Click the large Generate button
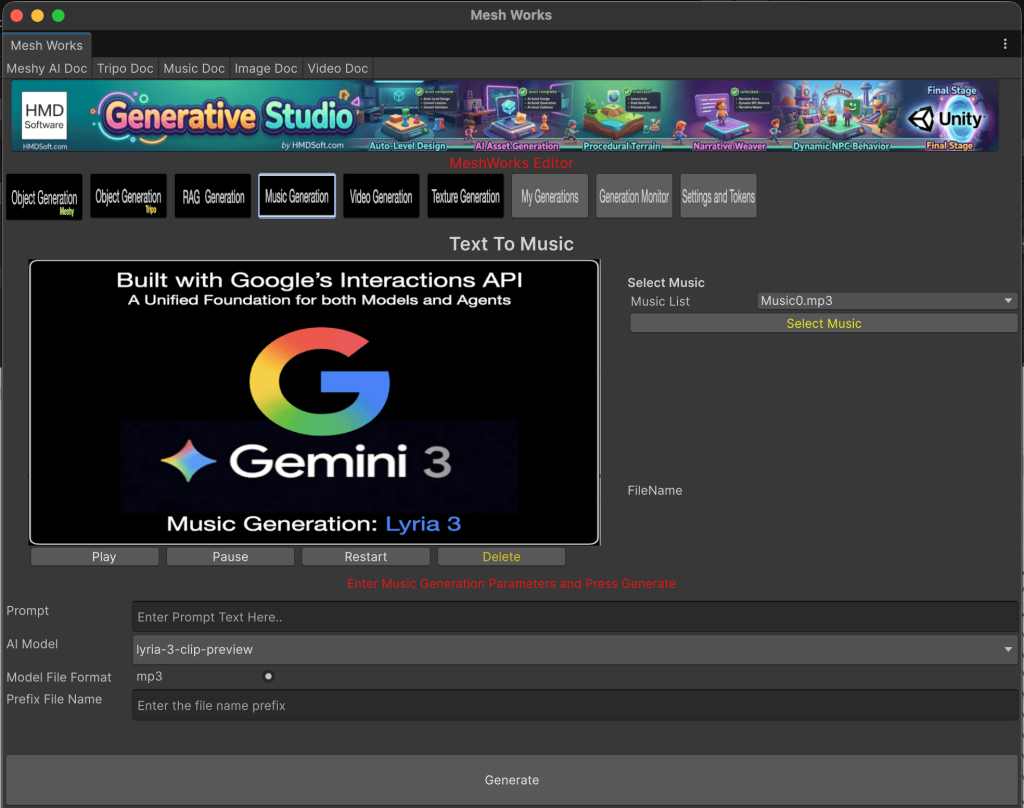The height and width of the screenshot is (808, 1024). pyautogui.click(x=511, y=780)
